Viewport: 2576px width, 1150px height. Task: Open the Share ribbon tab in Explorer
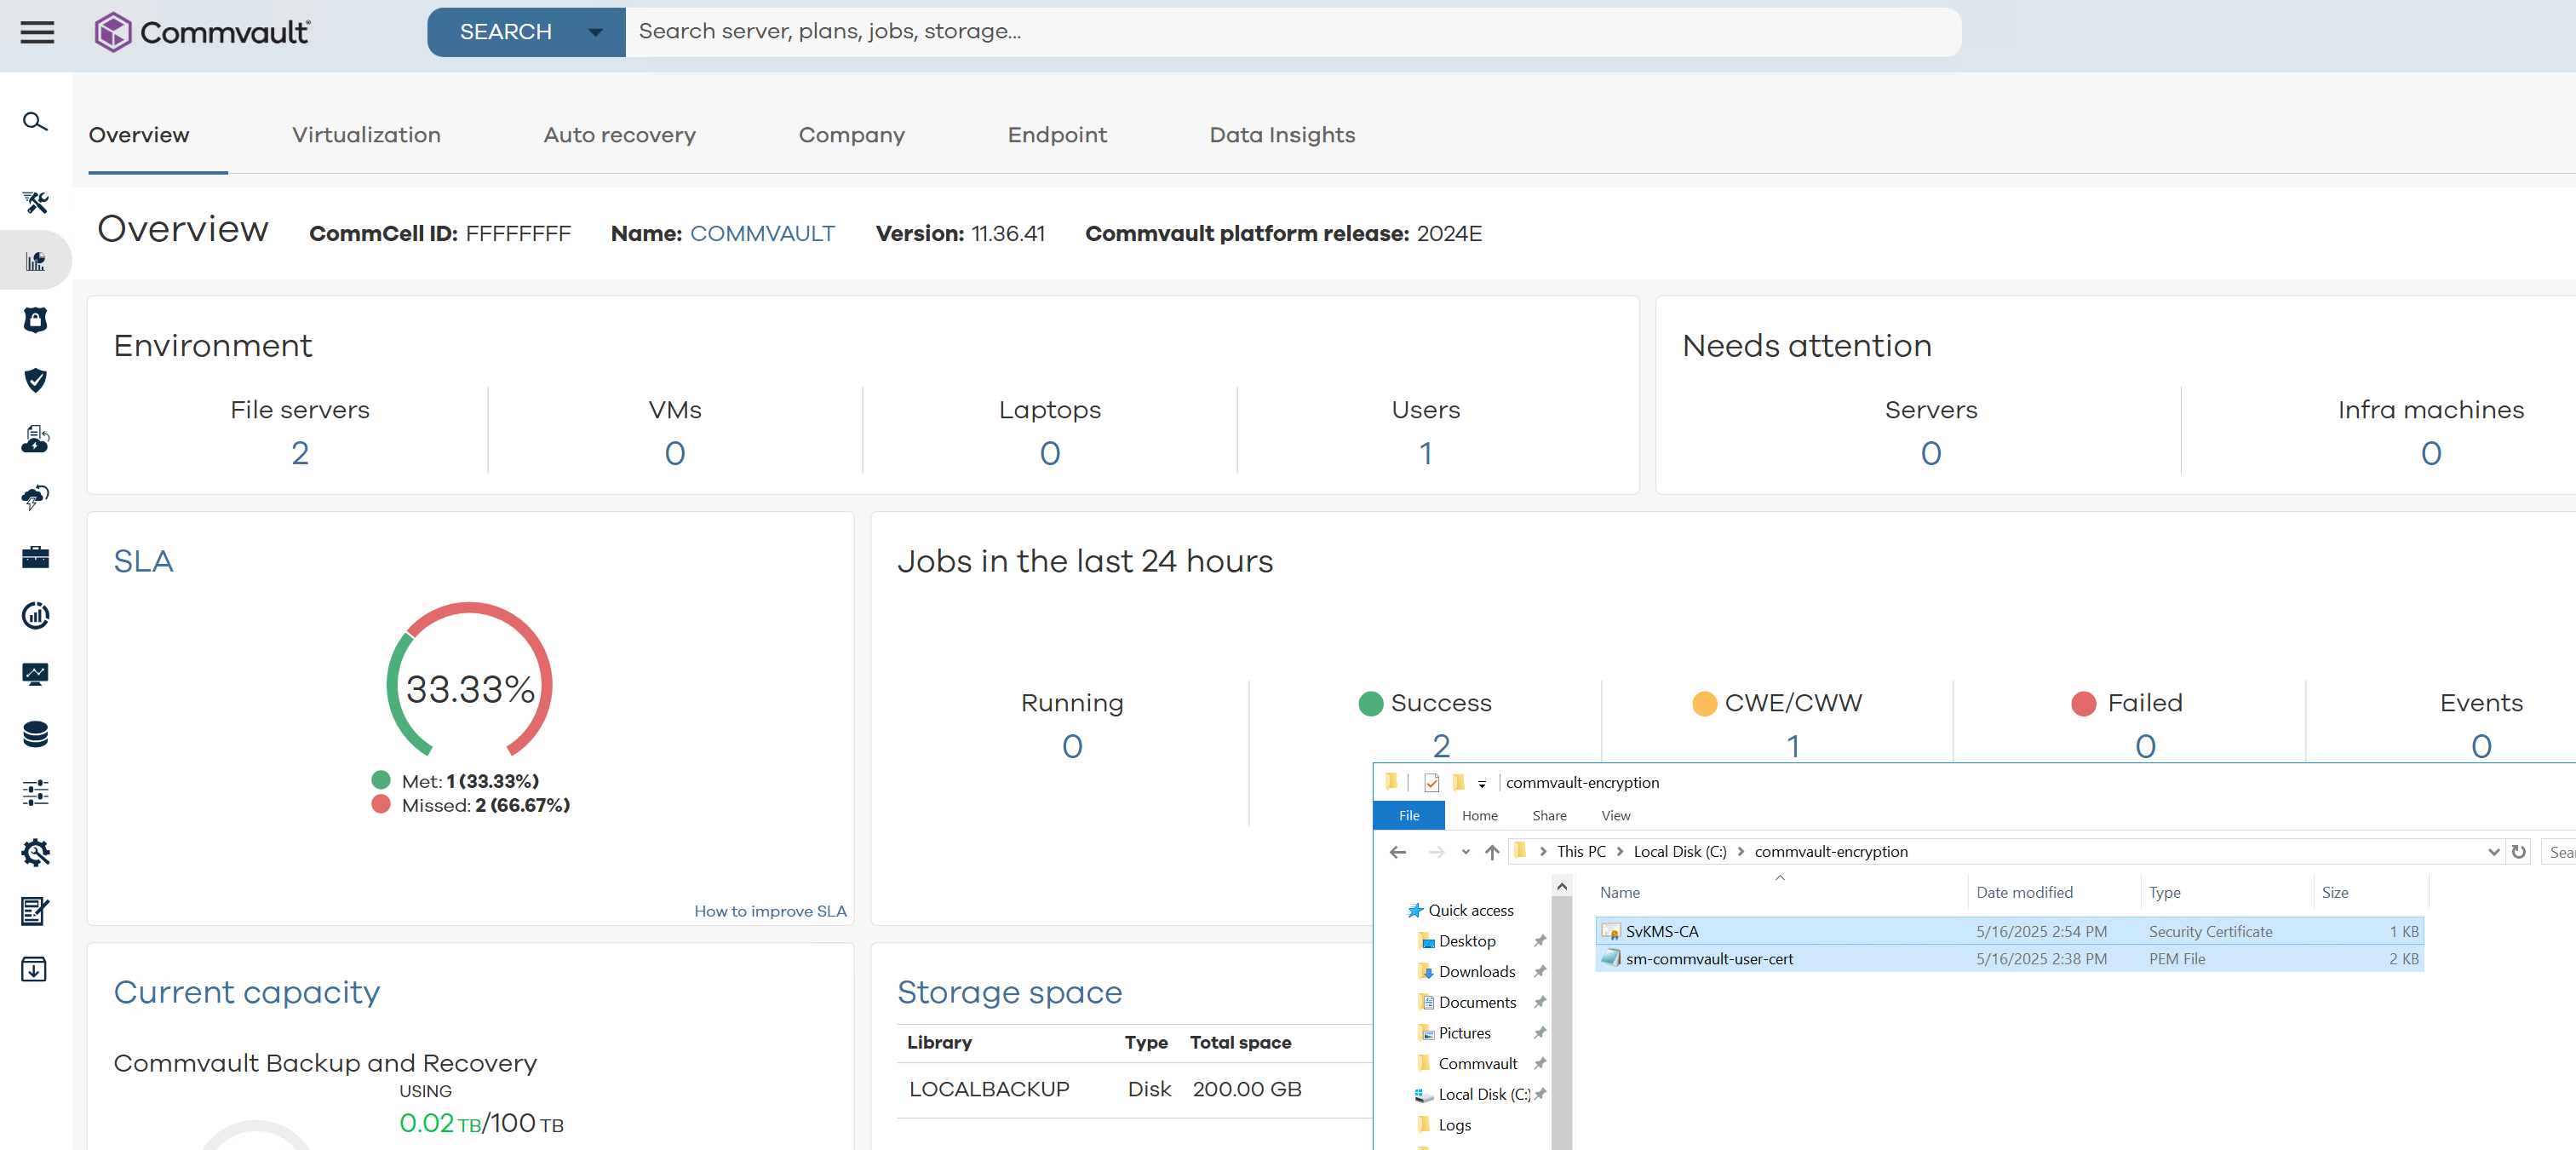tap(1549, 816)
